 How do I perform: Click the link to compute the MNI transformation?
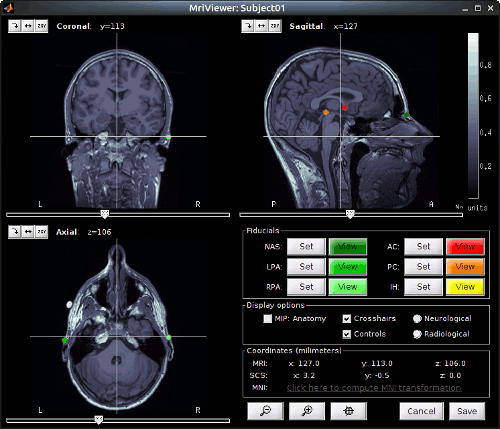click(374, 388)
